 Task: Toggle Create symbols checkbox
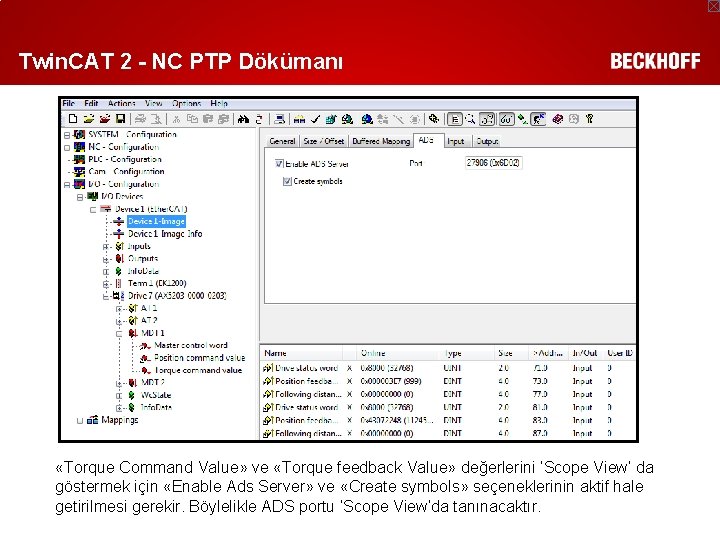287,181
